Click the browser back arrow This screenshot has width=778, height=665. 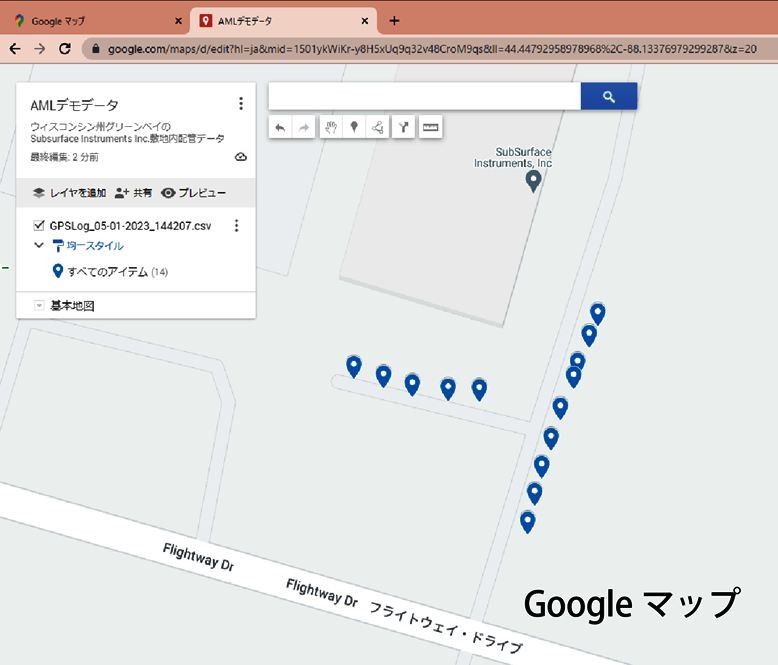(x=15, y=49)
